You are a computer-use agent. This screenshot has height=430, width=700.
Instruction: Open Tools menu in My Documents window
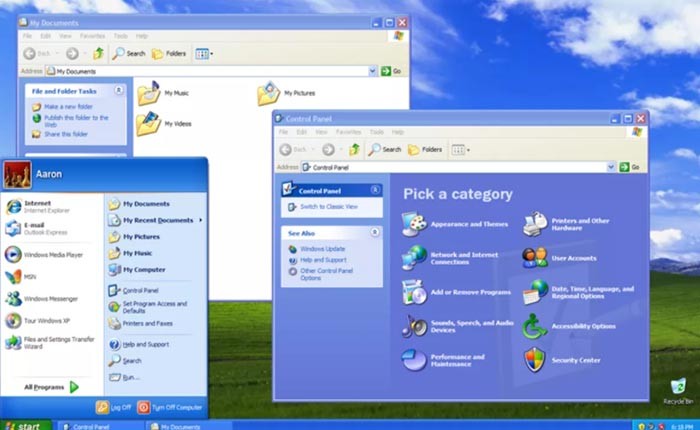(121, 36)
